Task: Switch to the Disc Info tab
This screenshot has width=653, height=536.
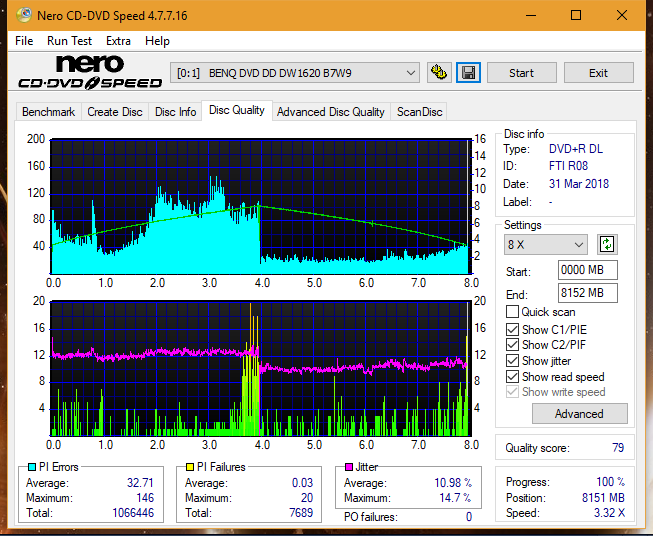Action: click(x=175, y=112)
